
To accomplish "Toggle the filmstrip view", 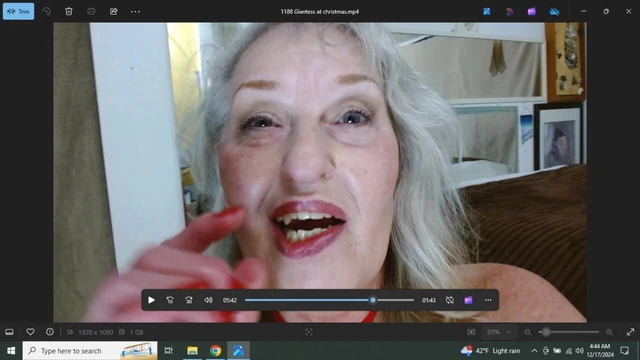I will (x=9, y=332).
